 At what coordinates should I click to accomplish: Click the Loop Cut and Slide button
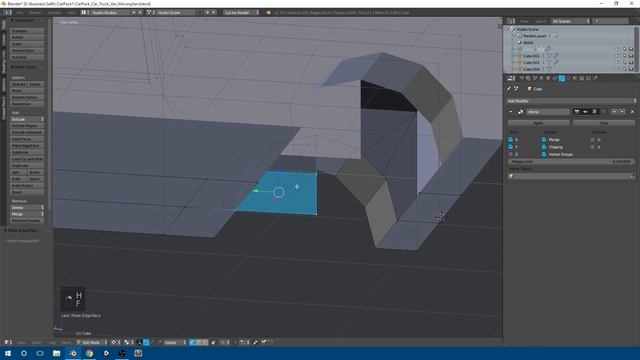coord(27,159)
